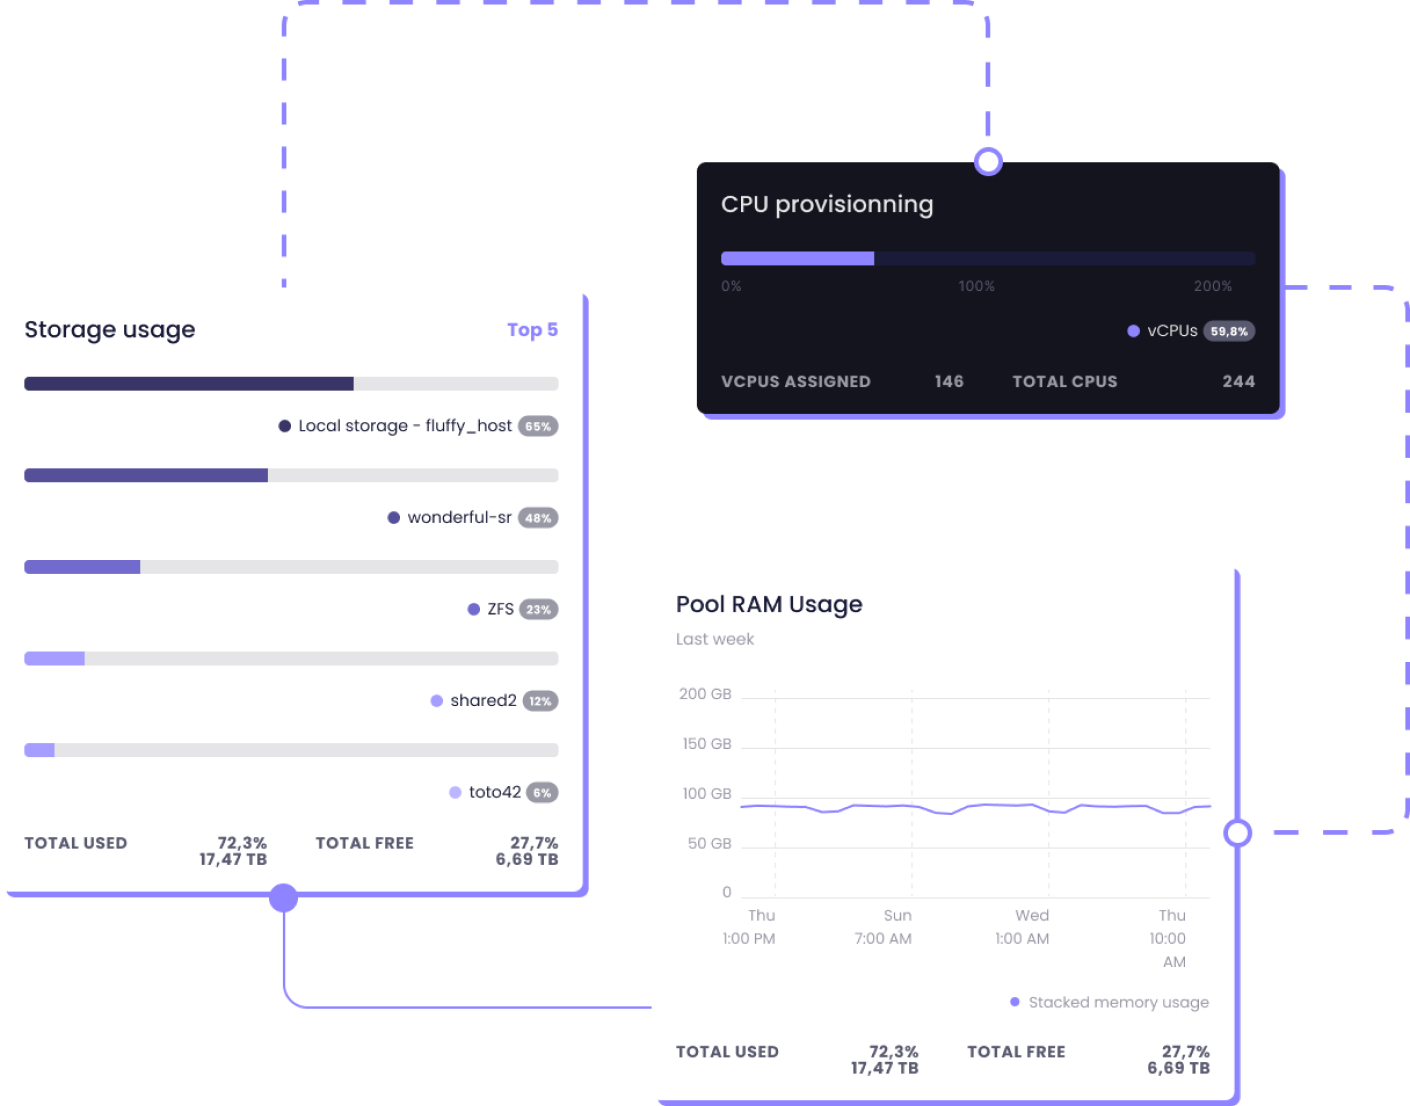Click the CPU provisioning progress bar
The width and height of the screenshot is (1410, 1106).
click(987, 259)
